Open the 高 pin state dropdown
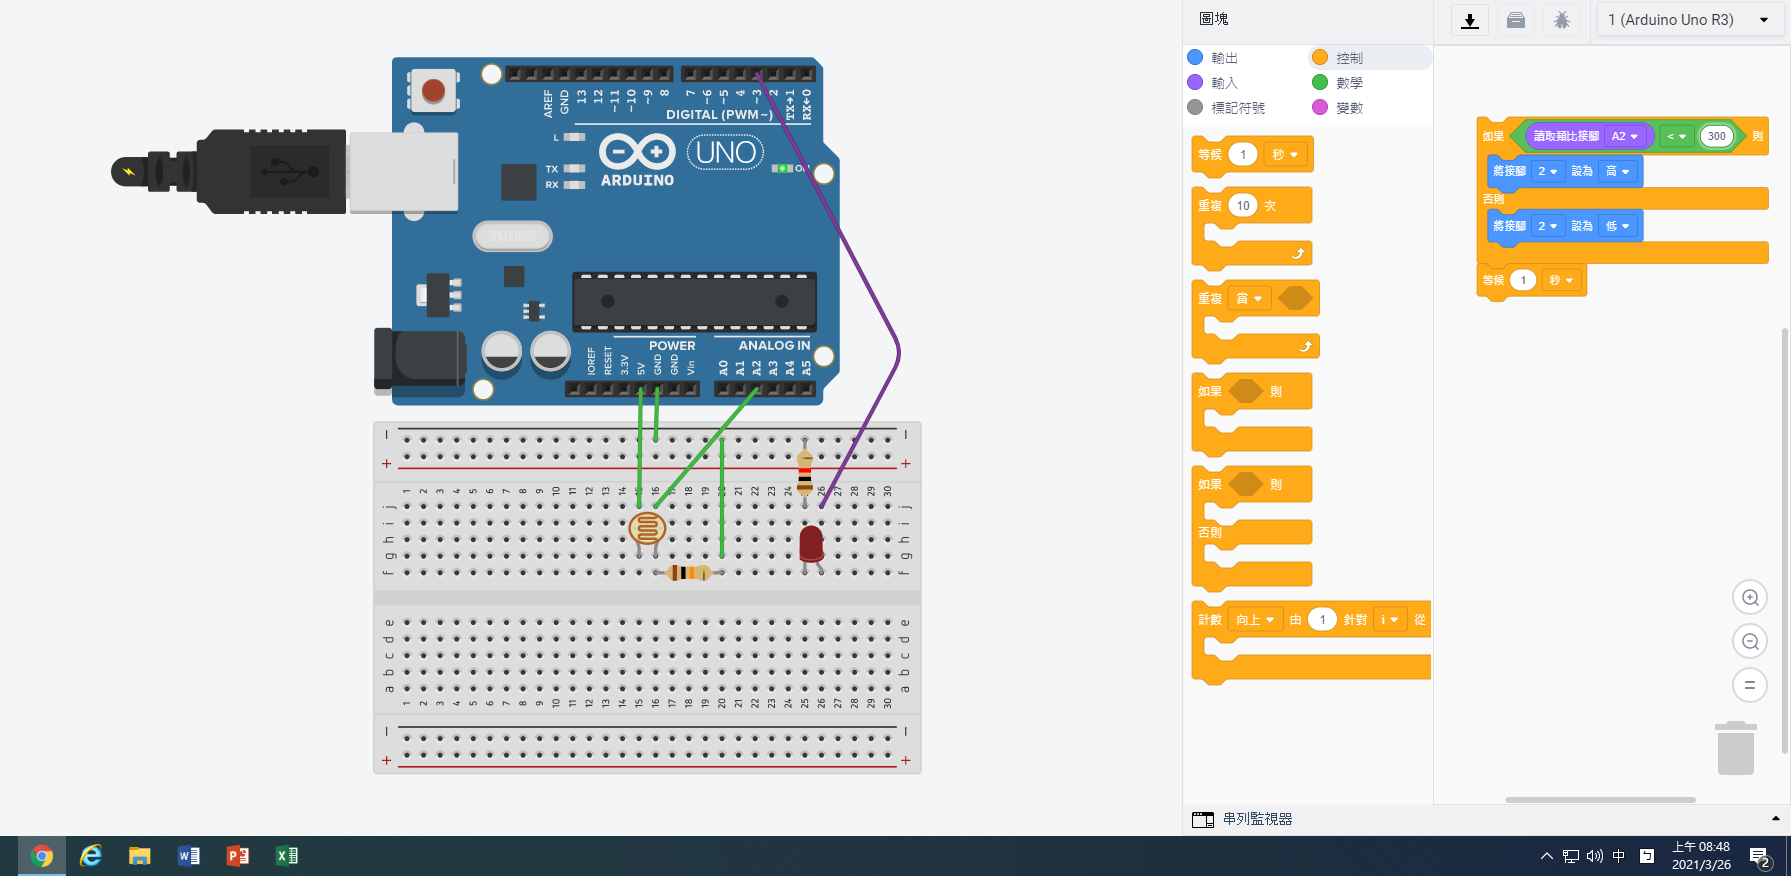Viewport: 1791px width, 876px height. click(1617, 171)
